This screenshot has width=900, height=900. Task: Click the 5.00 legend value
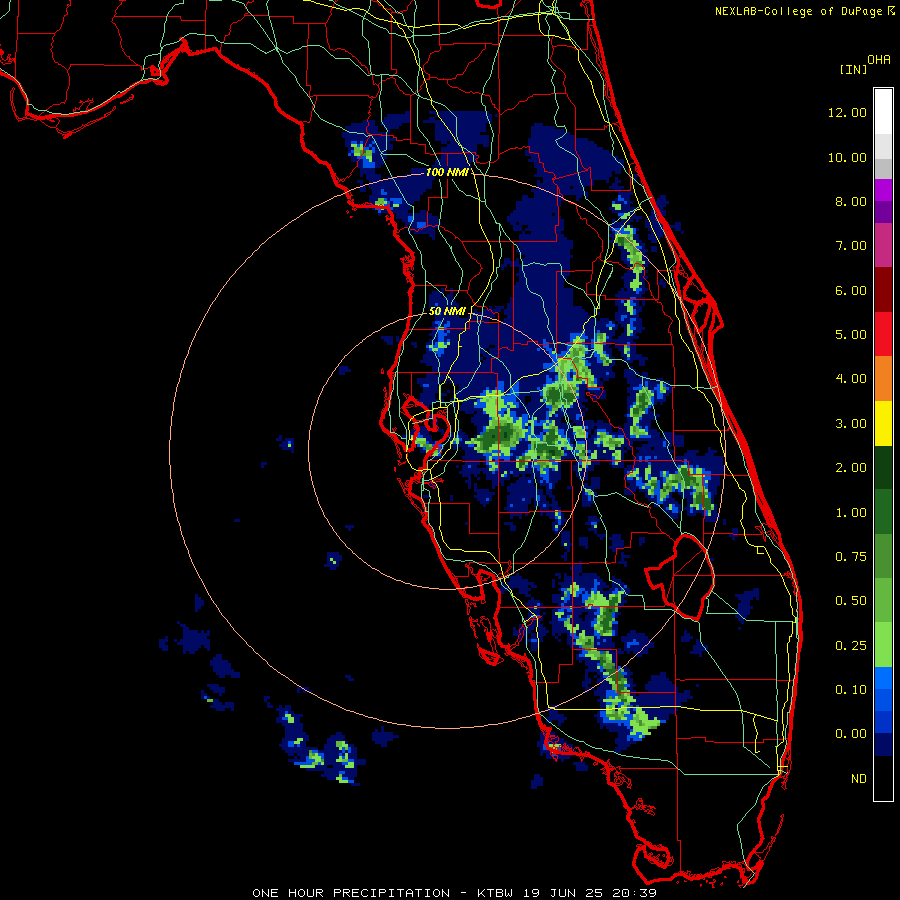coord(851,335)
